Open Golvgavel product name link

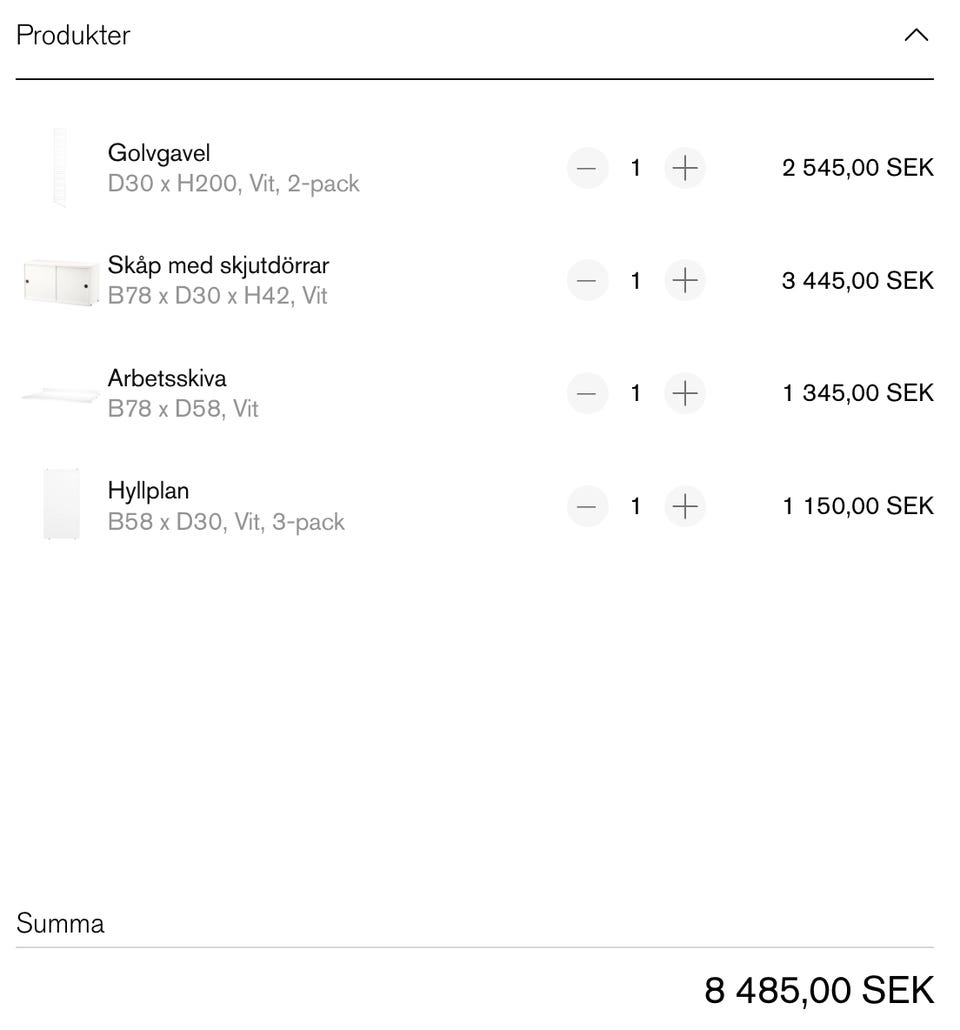click(x=159, y=154)
